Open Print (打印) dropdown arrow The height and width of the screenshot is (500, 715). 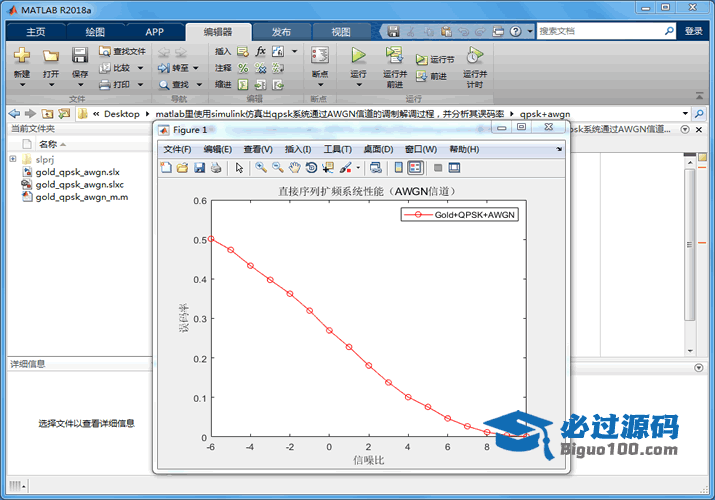coord(140,84)
